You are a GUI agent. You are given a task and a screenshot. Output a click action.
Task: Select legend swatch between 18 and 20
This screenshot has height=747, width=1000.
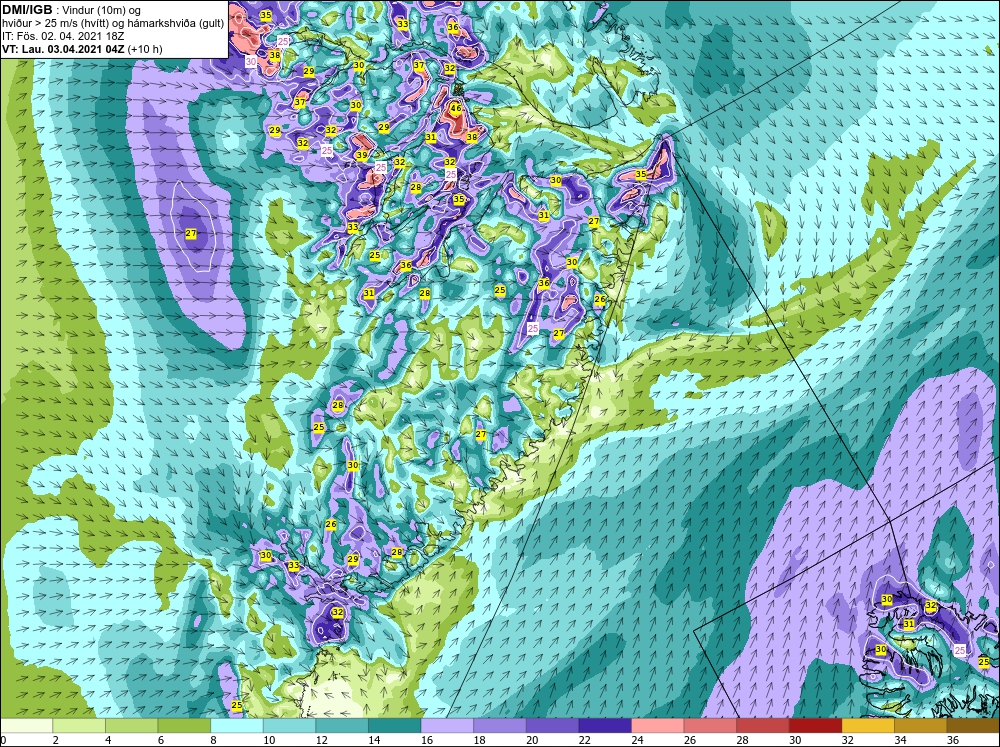point(500,726)
